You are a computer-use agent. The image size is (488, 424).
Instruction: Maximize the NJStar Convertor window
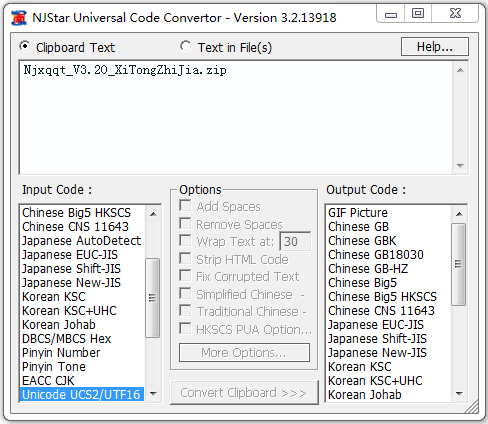click(x=418, y=14)
